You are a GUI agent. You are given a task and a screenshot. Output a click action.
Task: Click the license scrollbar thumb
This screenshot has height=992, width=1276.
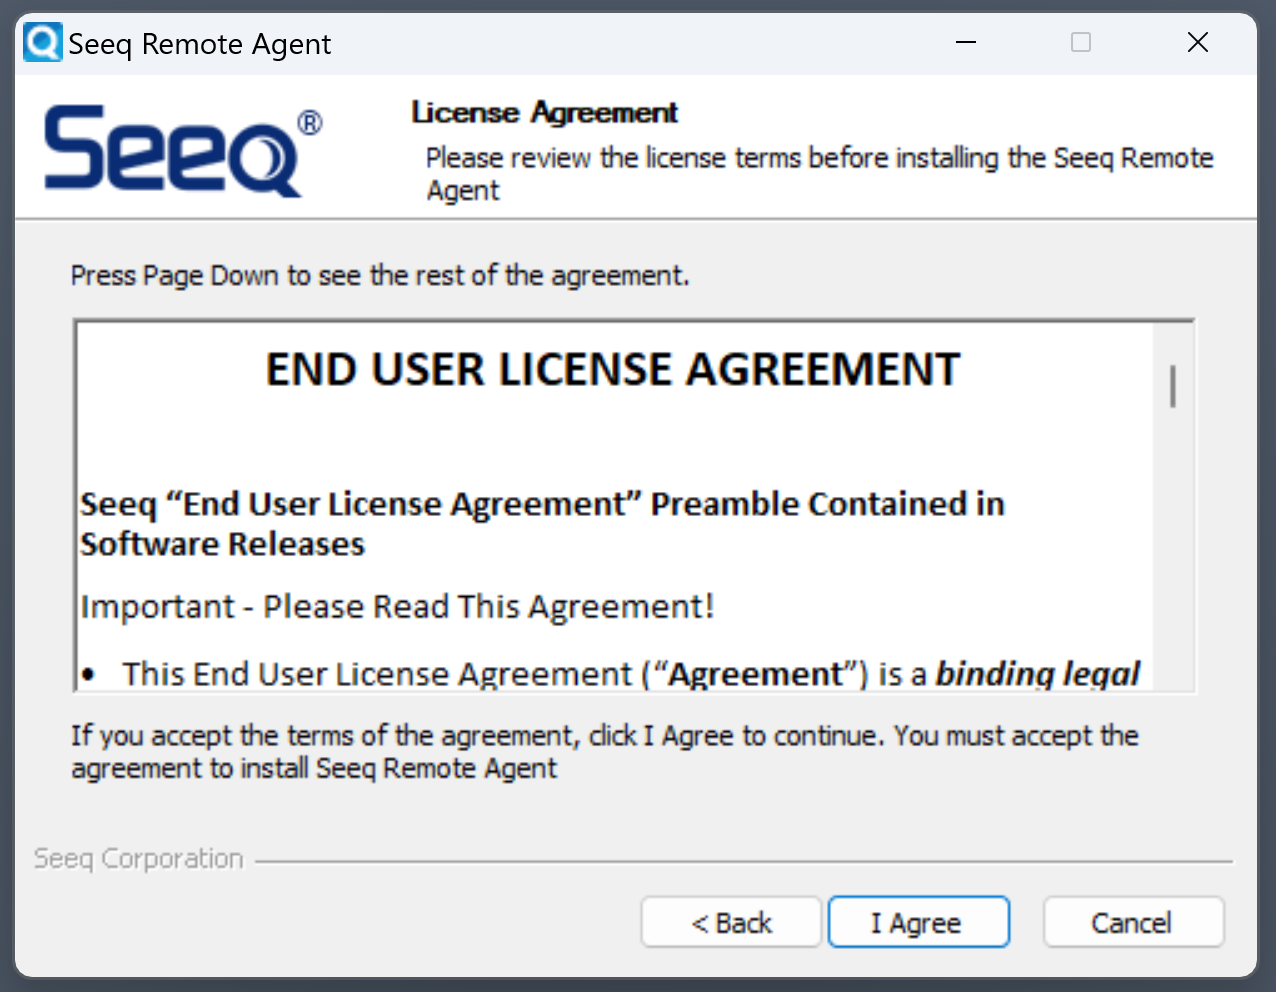[x=1171, y=385]
